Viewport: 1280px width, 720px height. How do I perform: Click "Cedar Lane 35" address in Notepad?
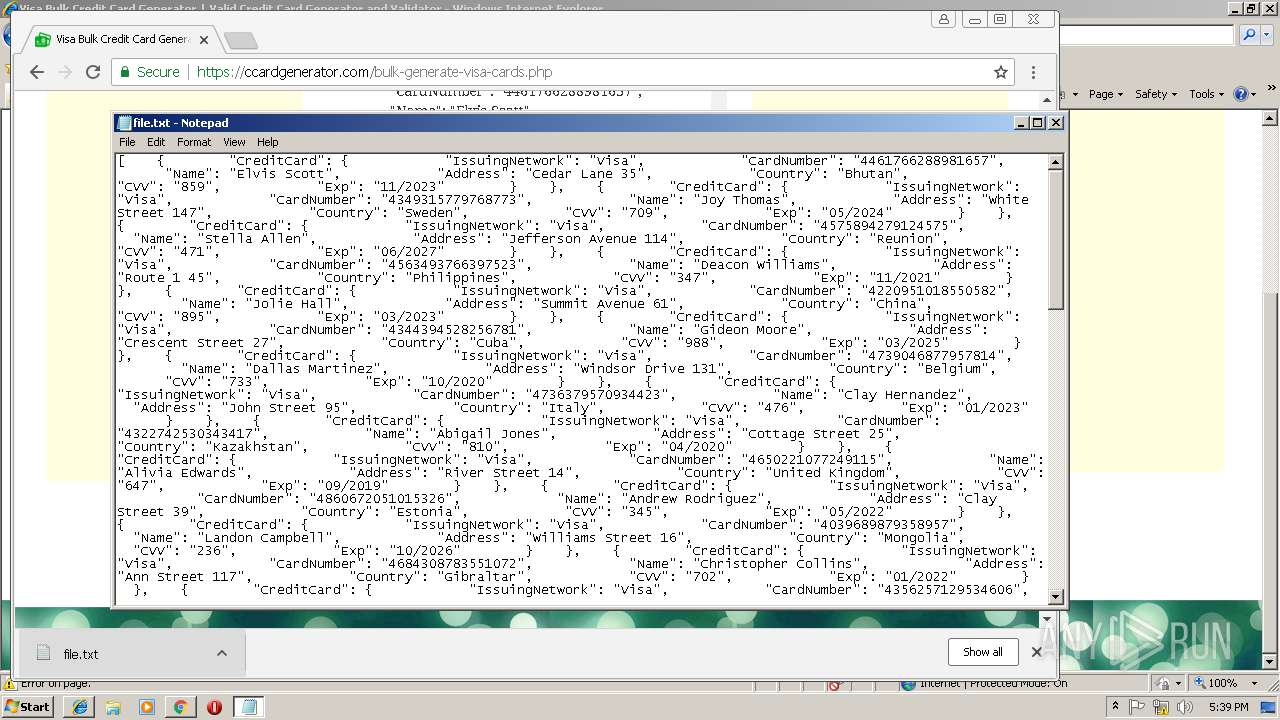(583, 173)
